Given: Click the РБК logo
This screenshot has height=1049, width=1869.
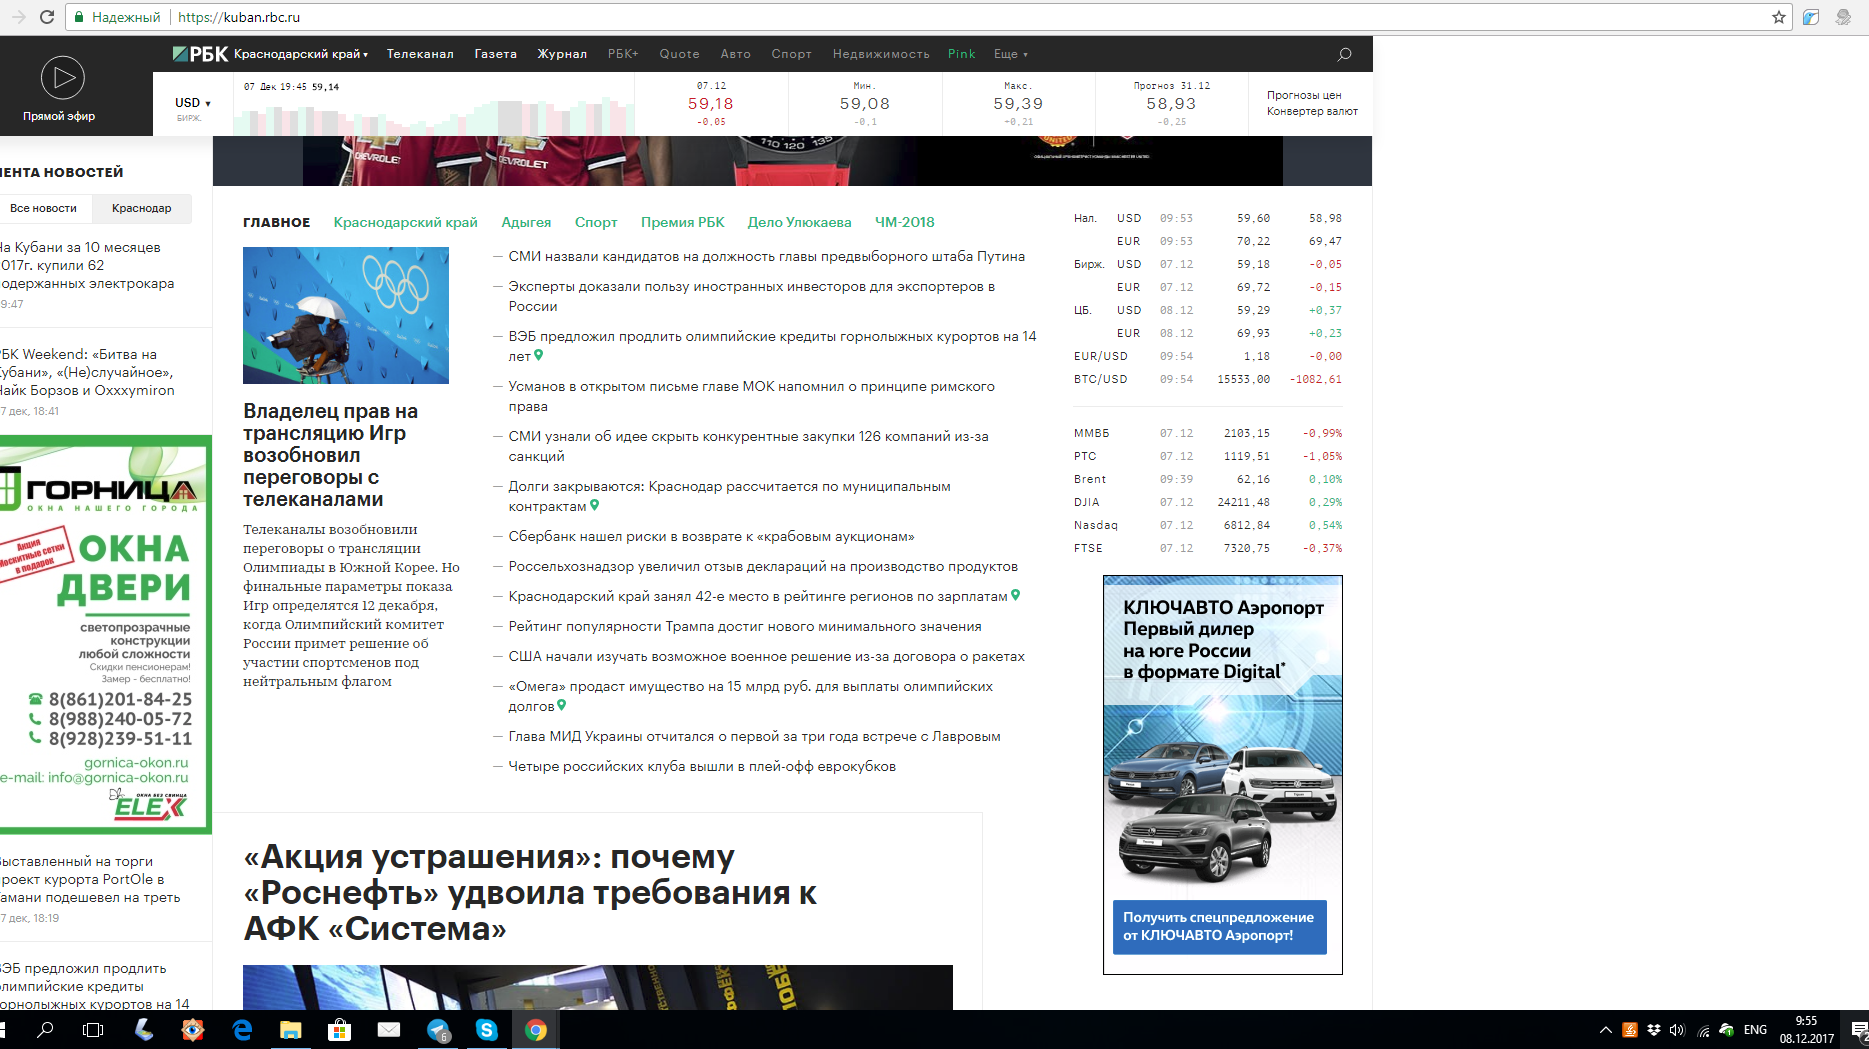Looking at the screenshot, I should click(200, 54).
